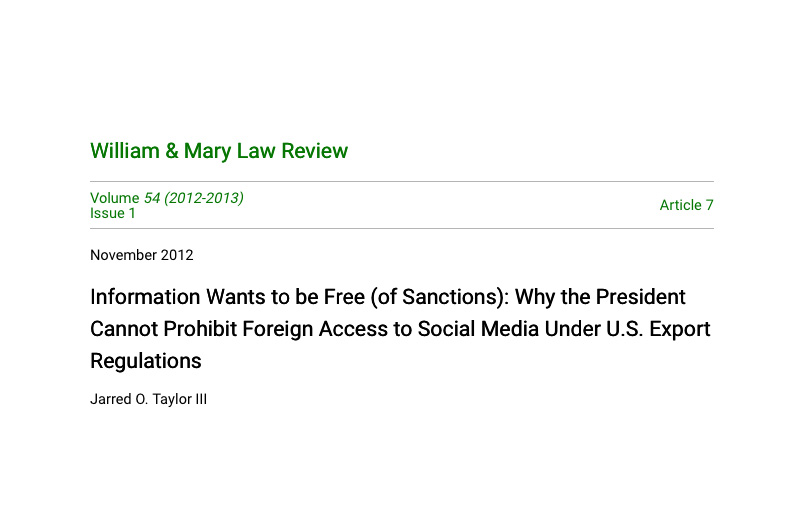The width and height of the screenshot is (807, 506).
Task: Open the Issue 1 link
Action: (113, 213)
